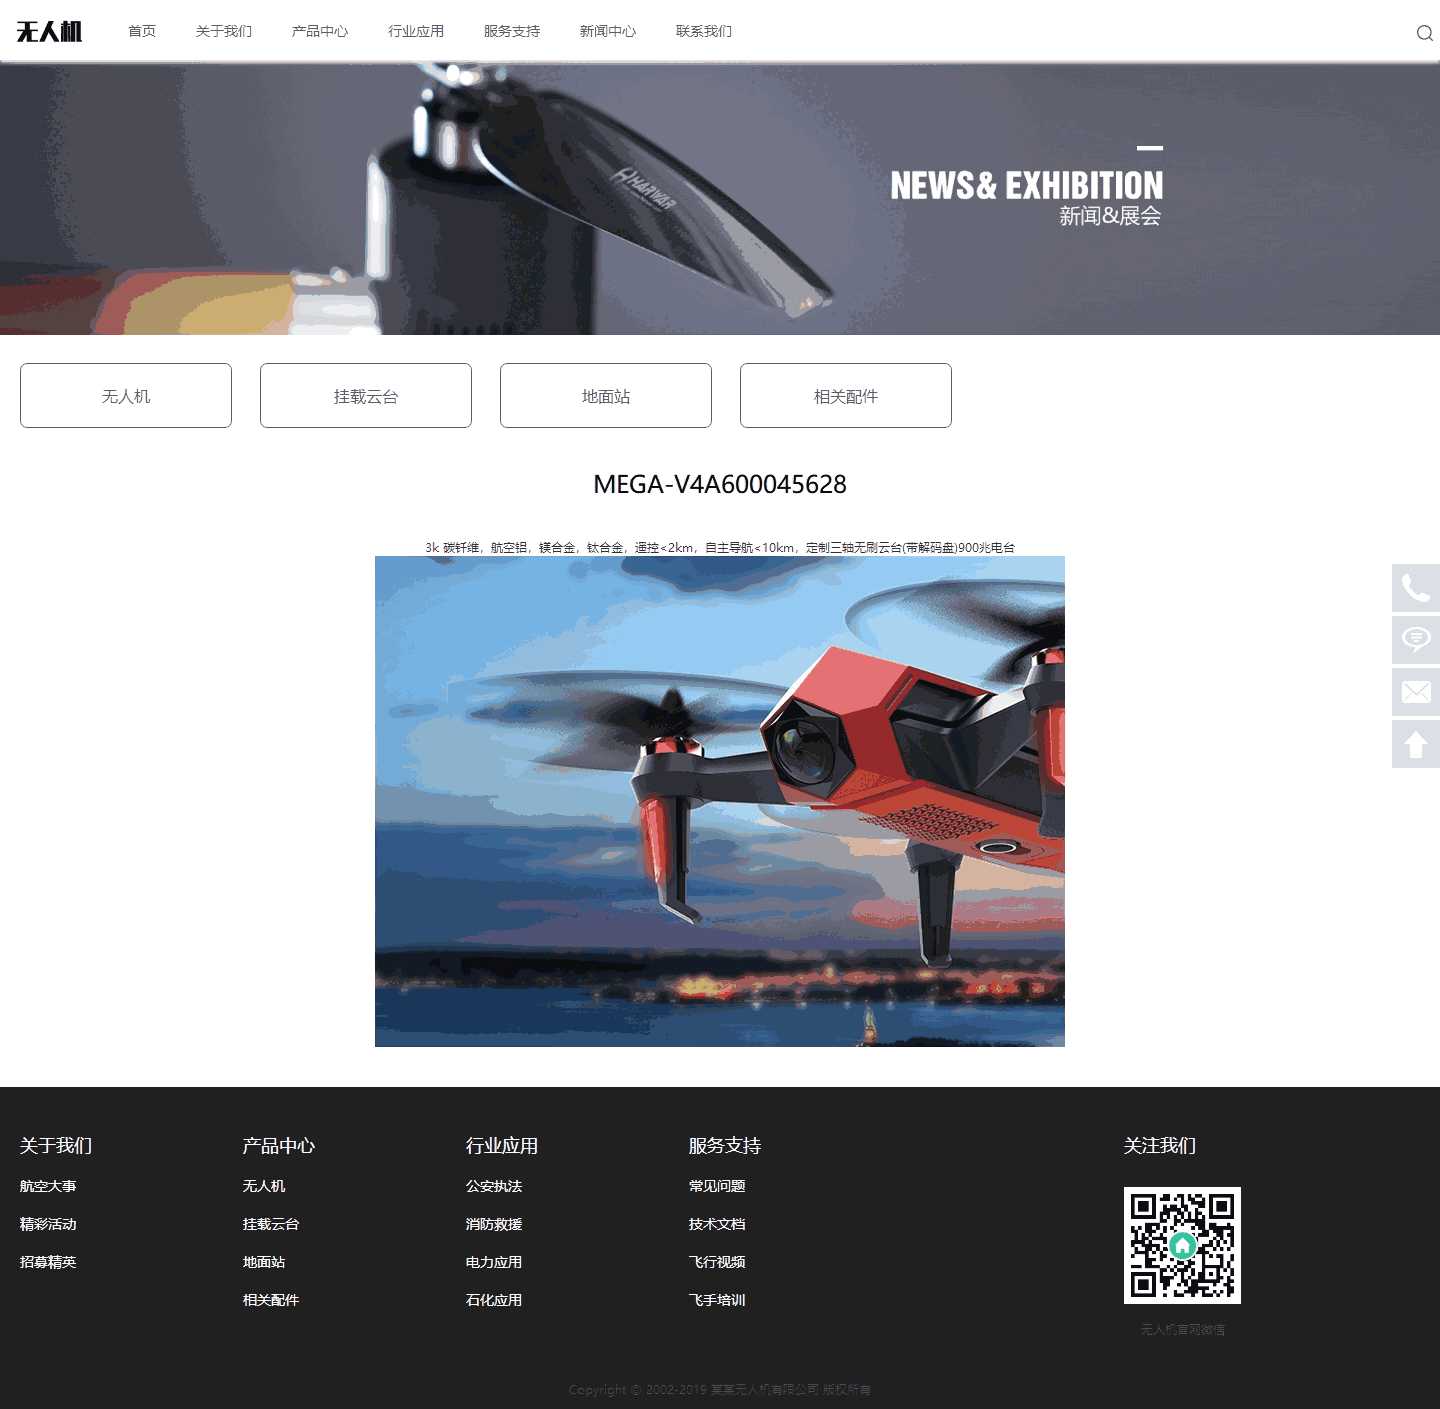Image resolution: width=1440 pixels, height=1409 pixels.
Task: Select 新闻中心 in the navigation bar
Action: (x=608, y=32)
